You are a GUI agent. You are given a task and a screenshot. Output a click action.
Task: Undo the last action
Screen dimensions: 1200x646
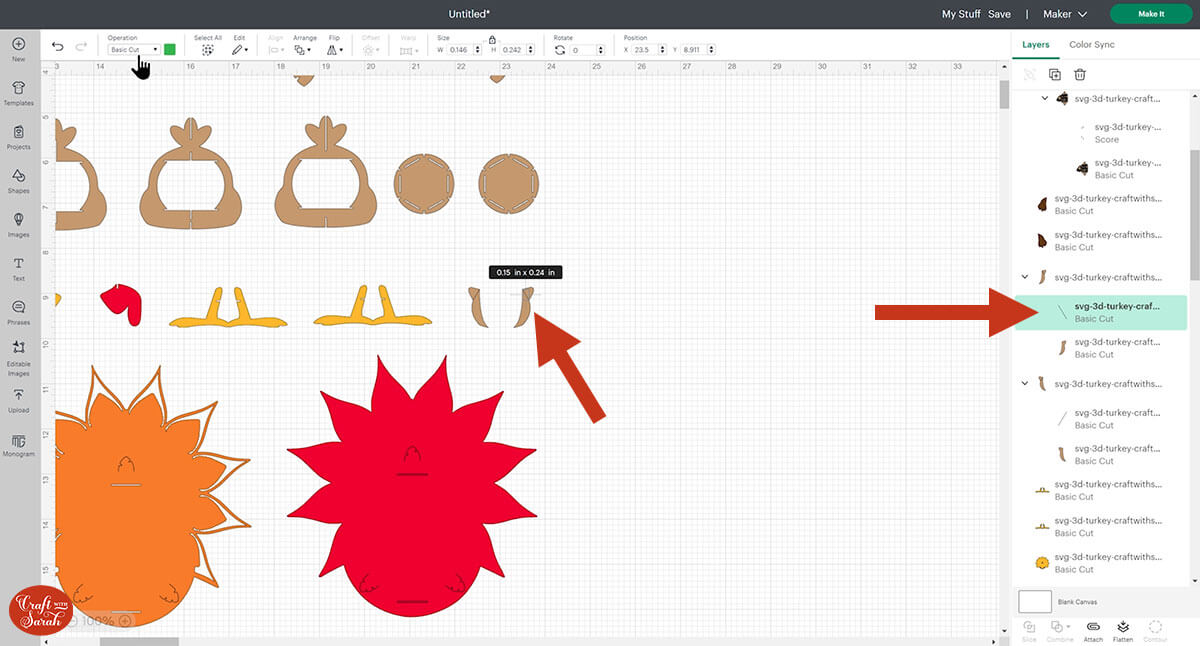coord(57,47)
